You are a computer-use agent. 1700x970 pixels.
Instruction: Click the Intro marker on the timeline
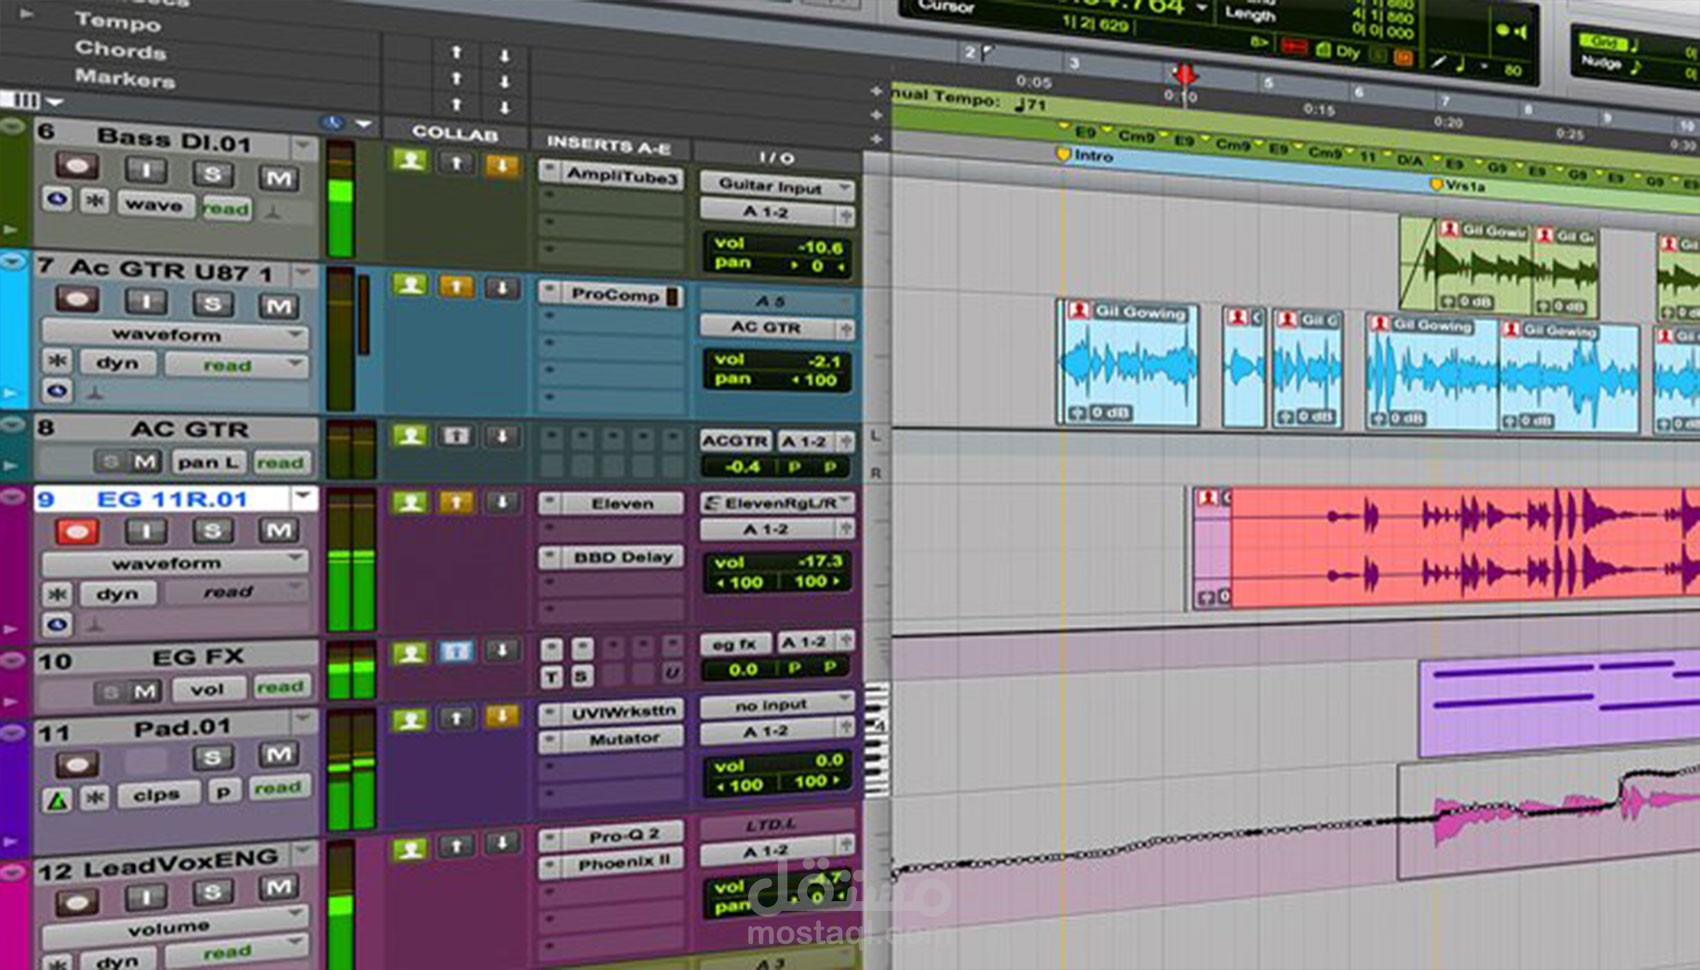(1085, 155)
